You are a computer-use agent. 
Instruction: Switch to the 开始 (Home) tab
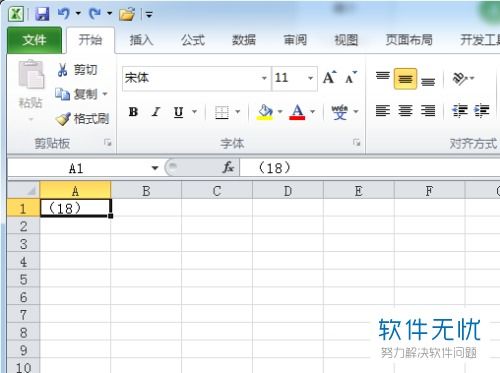[x=90, y=40]
